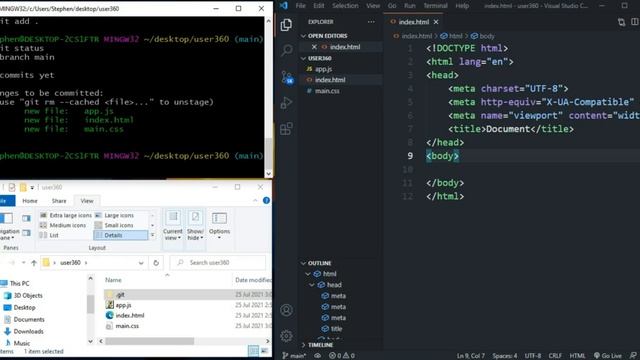Open the Help menu in VS Code

(x=462, y=6)
